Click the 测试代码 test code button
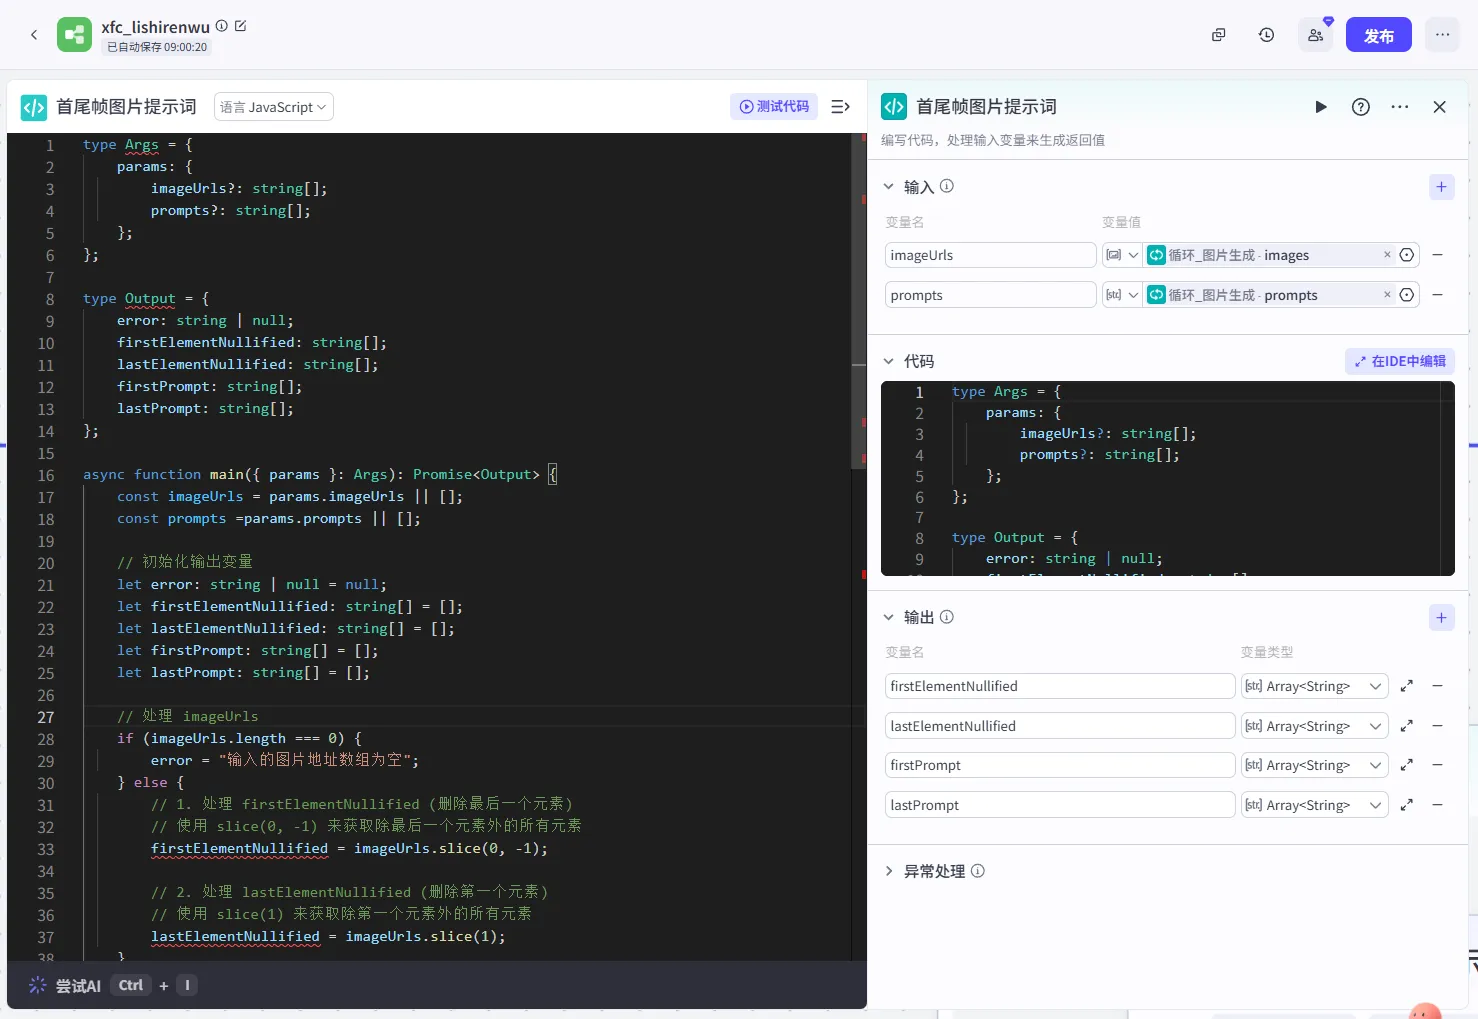 (774, 107)
